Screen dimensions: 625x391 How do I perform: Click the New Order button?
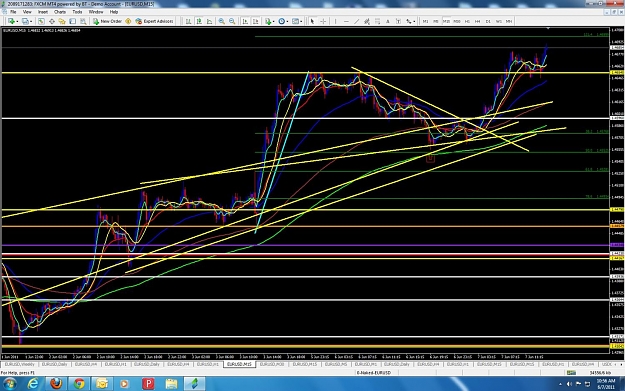(x=107, y=21)
